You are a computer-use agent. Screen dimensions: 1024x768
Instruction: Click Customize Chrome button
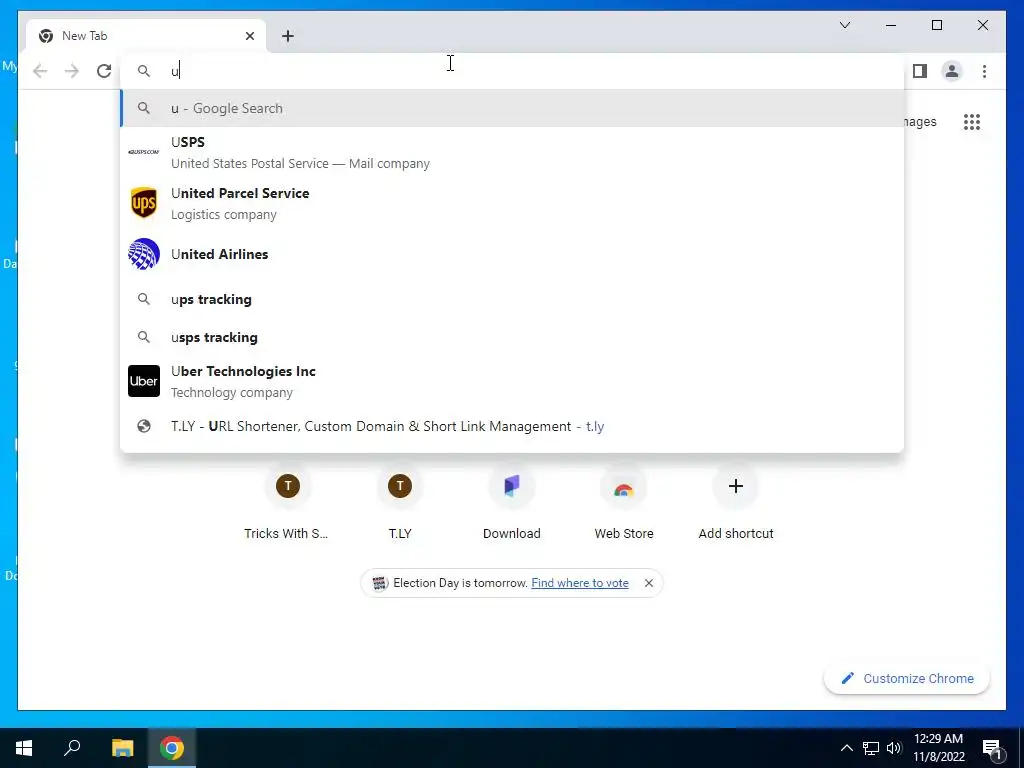[x=906, y=679]
